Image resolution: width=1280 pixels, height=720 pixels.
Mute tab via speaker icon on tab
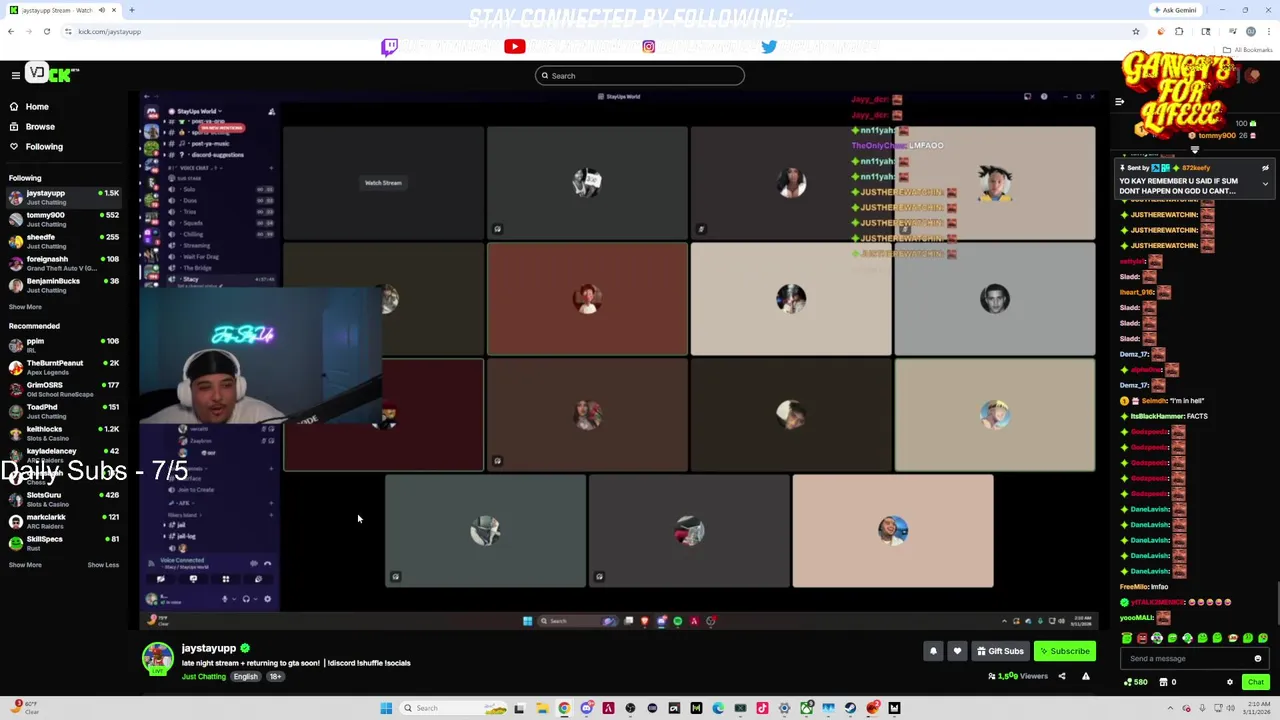click(100, 10)
